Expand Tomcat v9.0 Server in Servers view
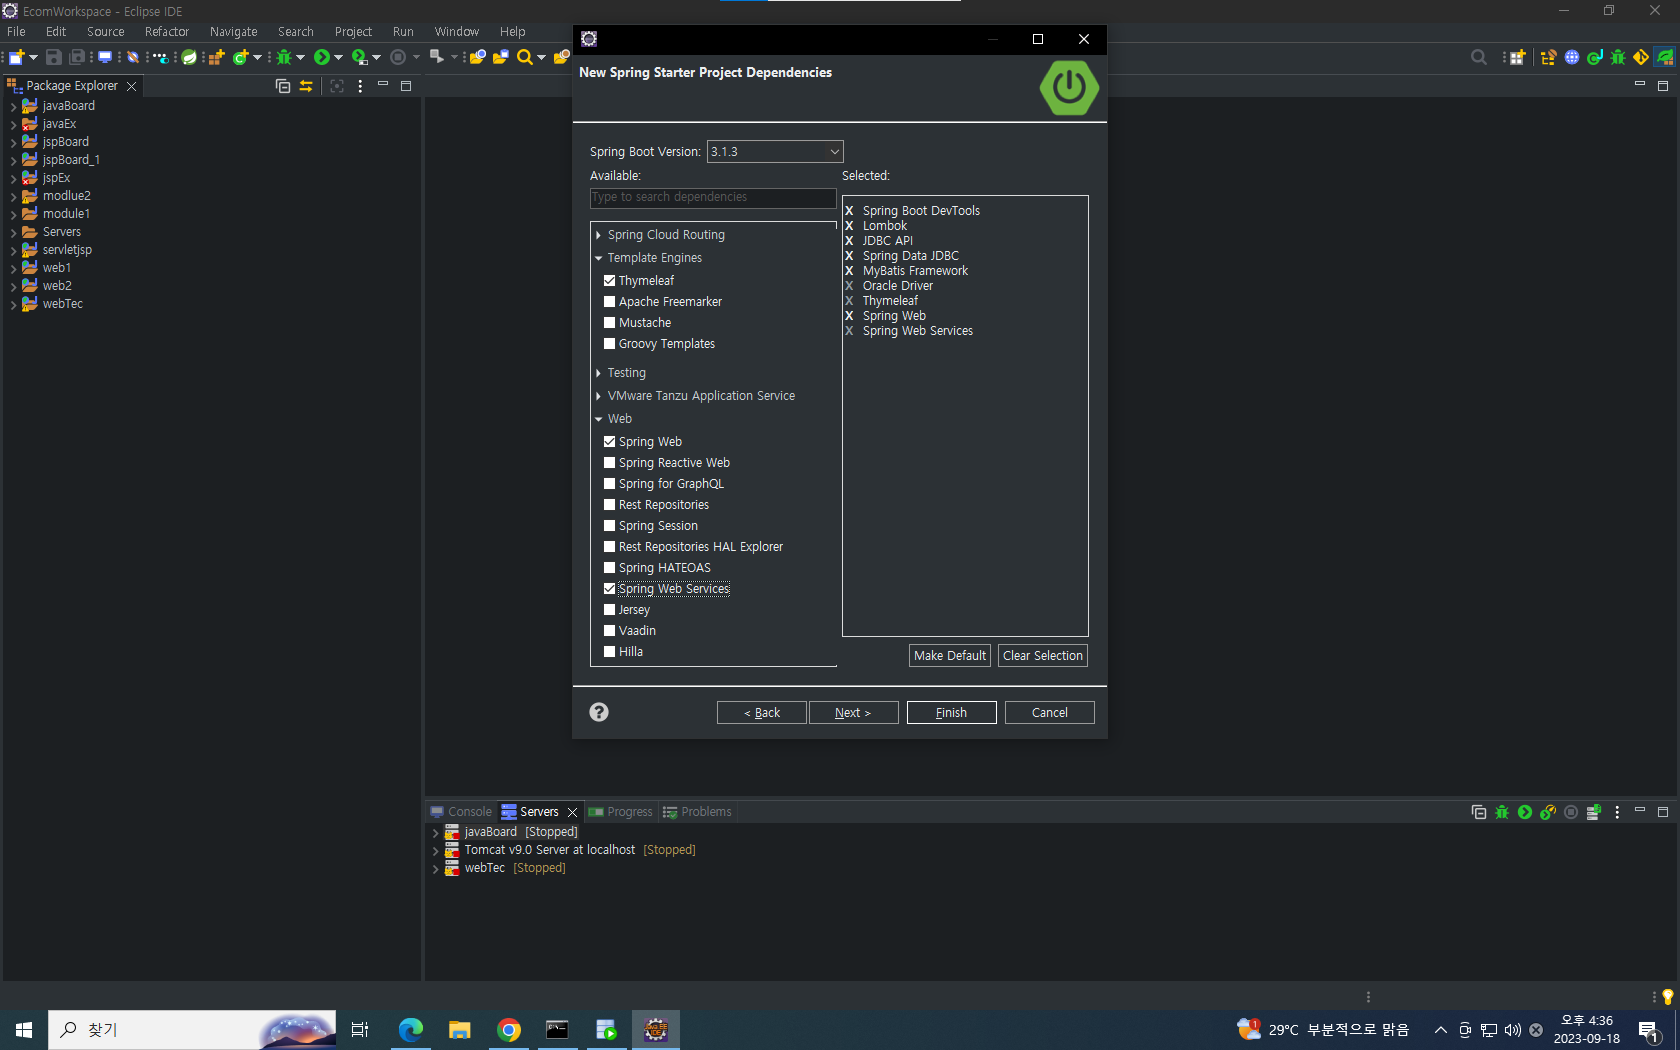 coord(436,851)
